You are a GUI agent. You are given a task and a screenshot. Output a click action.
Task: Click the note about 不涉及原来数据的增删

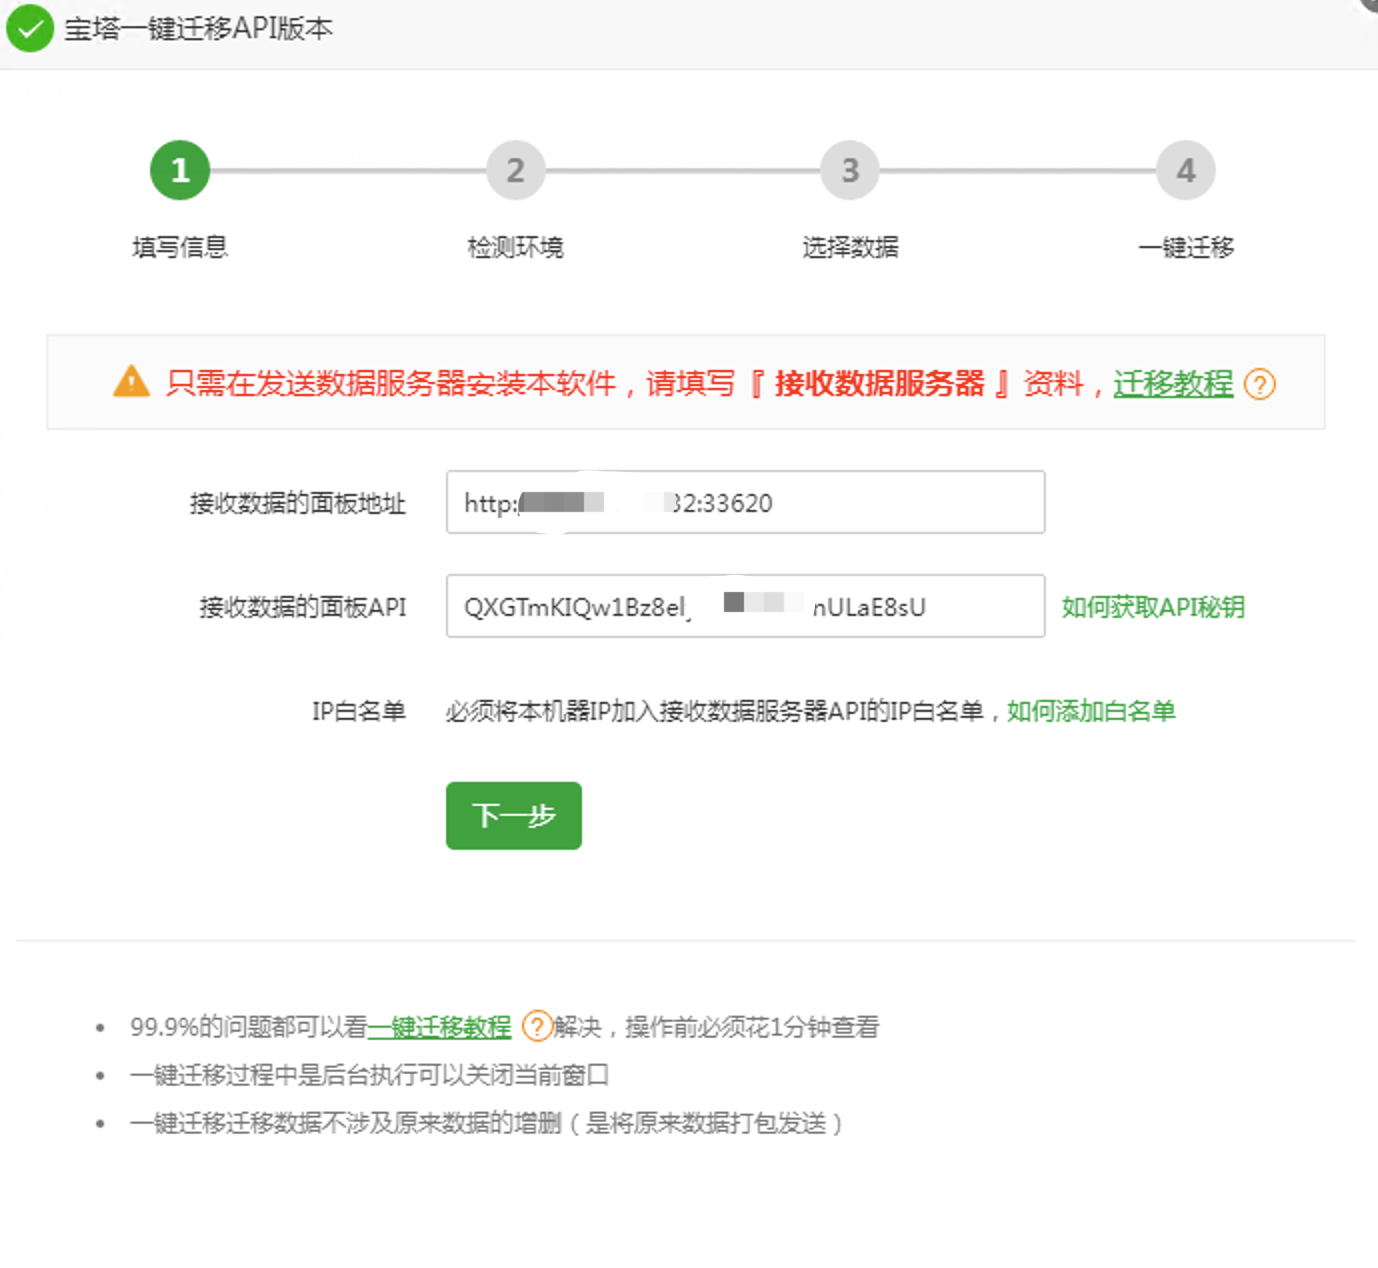click(x=487, y=1123)
